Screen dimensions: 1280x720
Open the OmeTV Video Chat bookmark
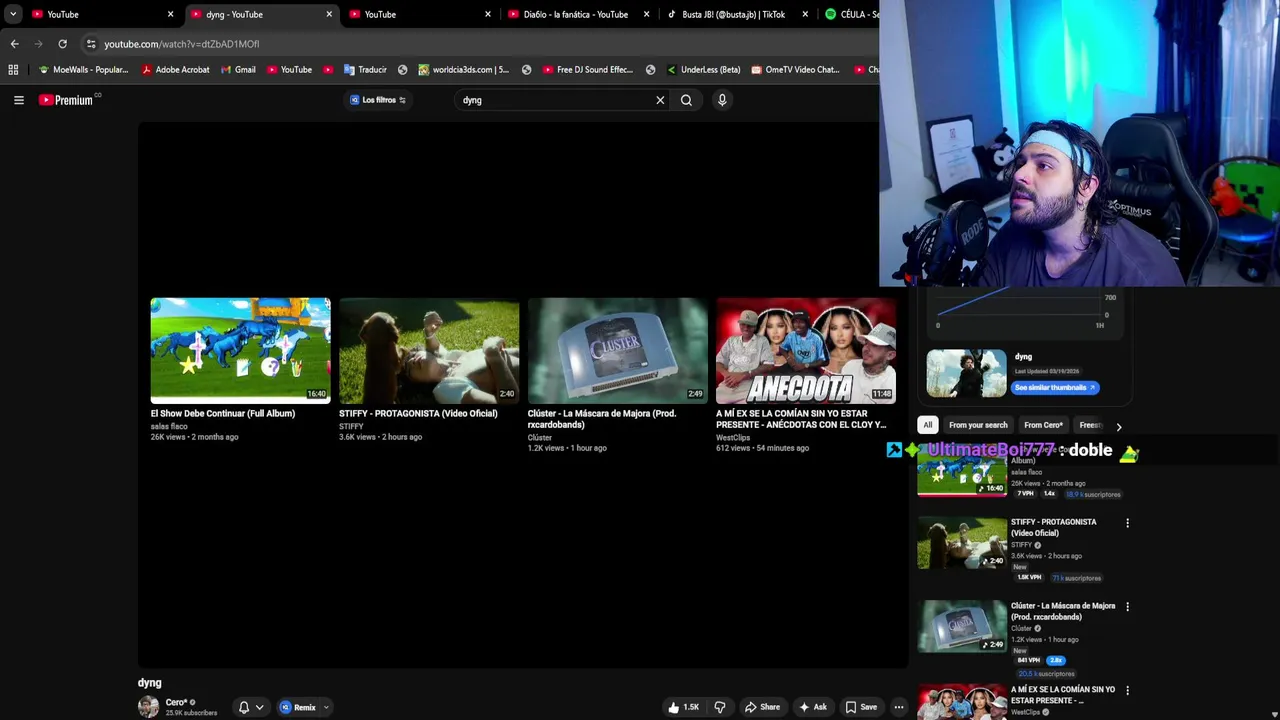pyautogui.click(x=795, y=70)
